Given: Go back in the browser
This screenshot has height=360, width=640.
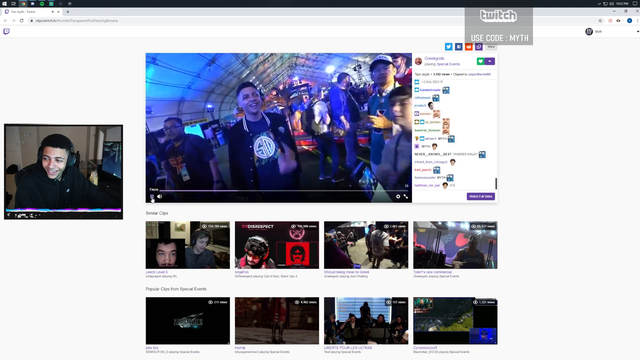Looking at the screenshot, I should [x=5, y=20].
